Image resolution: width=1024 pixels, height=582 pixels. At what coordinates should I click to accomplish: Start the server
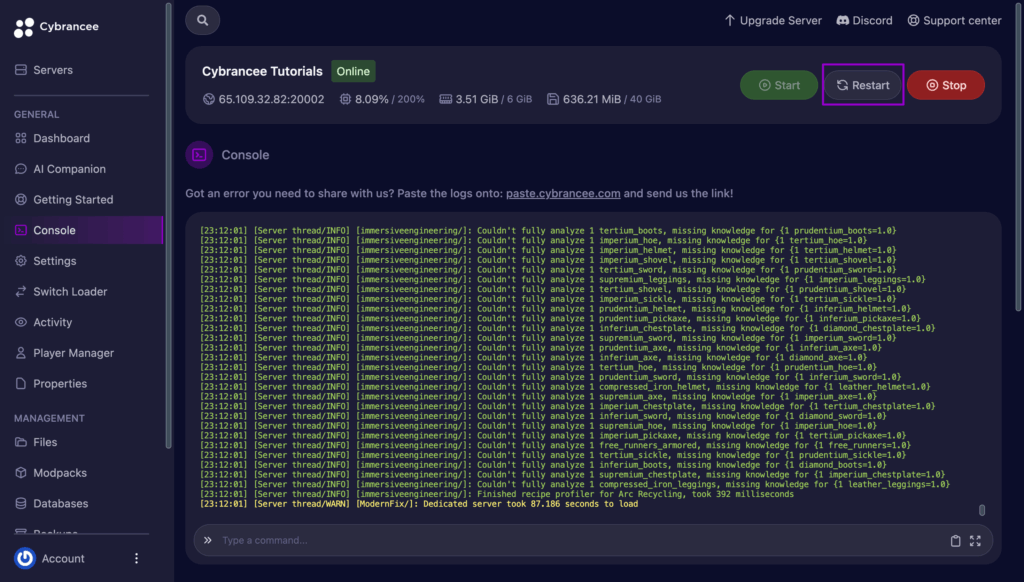point(779,86)
